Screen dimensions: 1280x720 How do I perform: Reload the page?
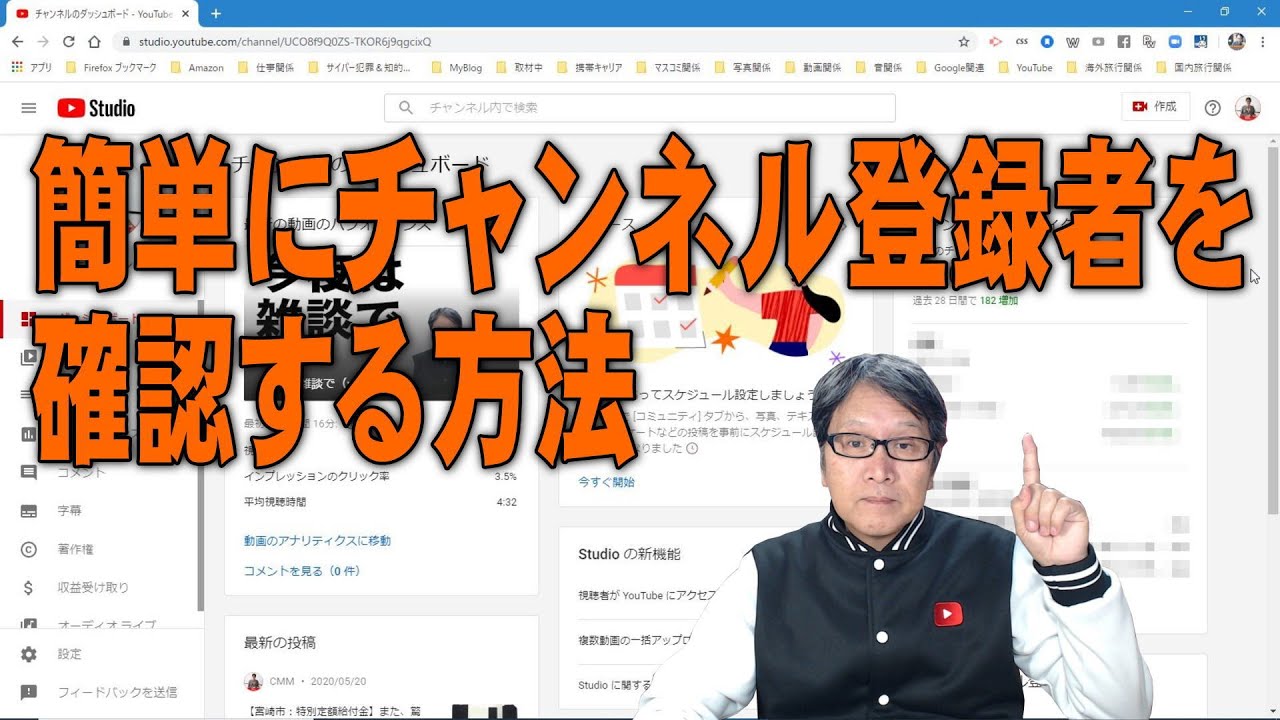69,42
